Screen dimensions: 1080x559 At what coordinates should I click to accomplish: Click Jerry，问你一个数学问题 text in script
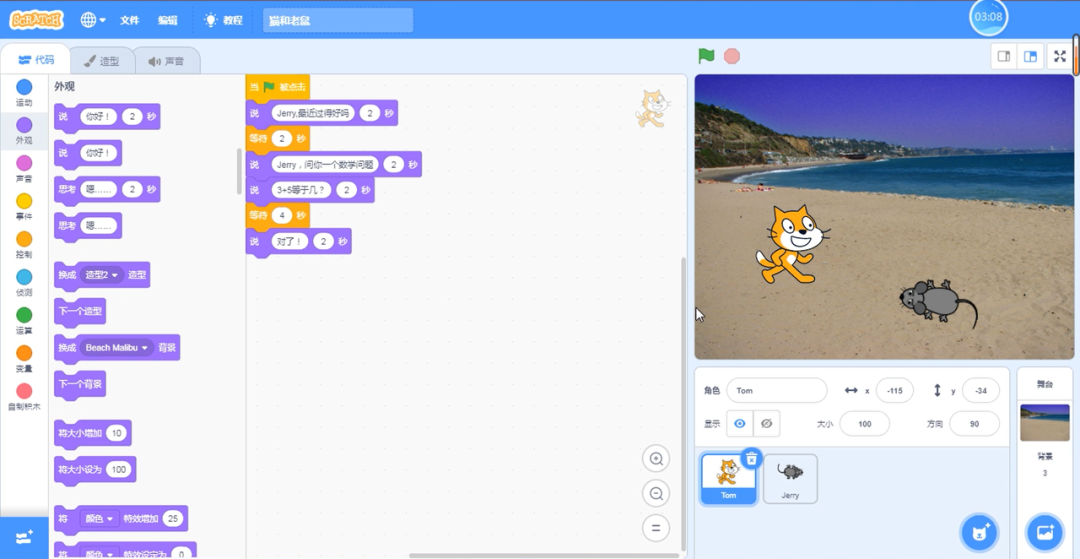tap(325, 165)
